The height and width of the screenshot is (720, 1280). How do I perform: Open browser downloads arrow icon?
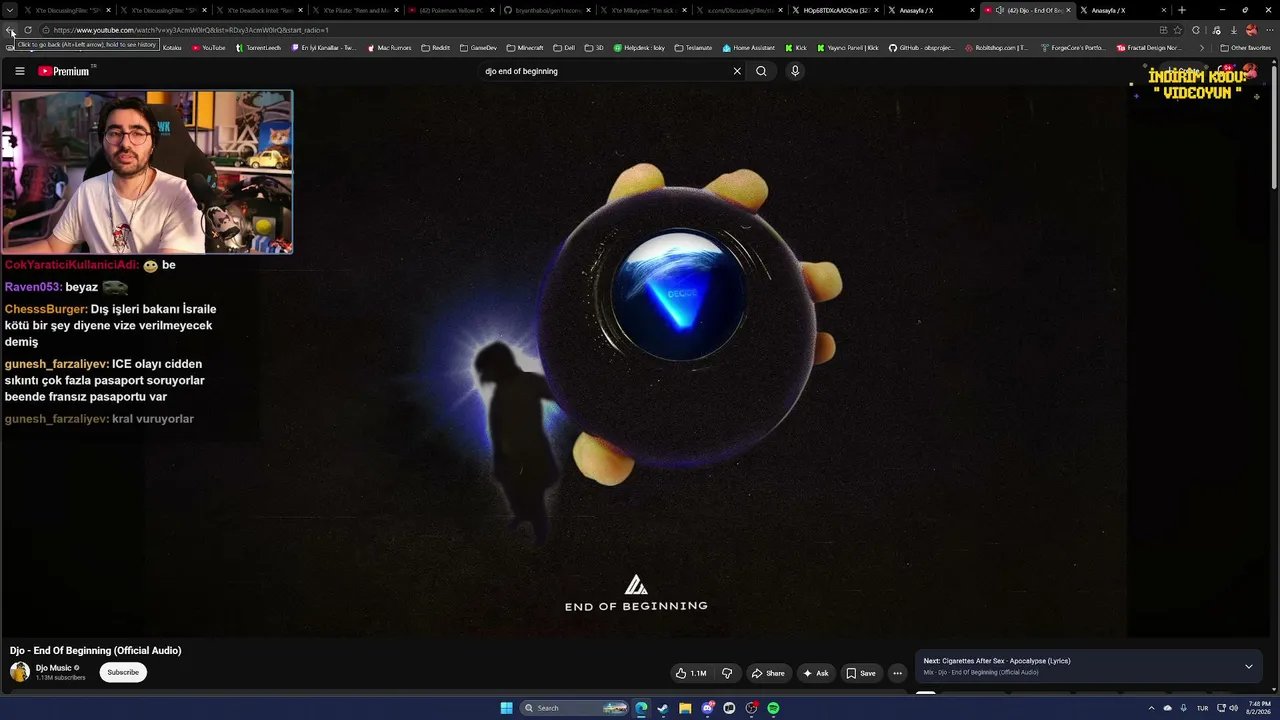(1233, 30)
